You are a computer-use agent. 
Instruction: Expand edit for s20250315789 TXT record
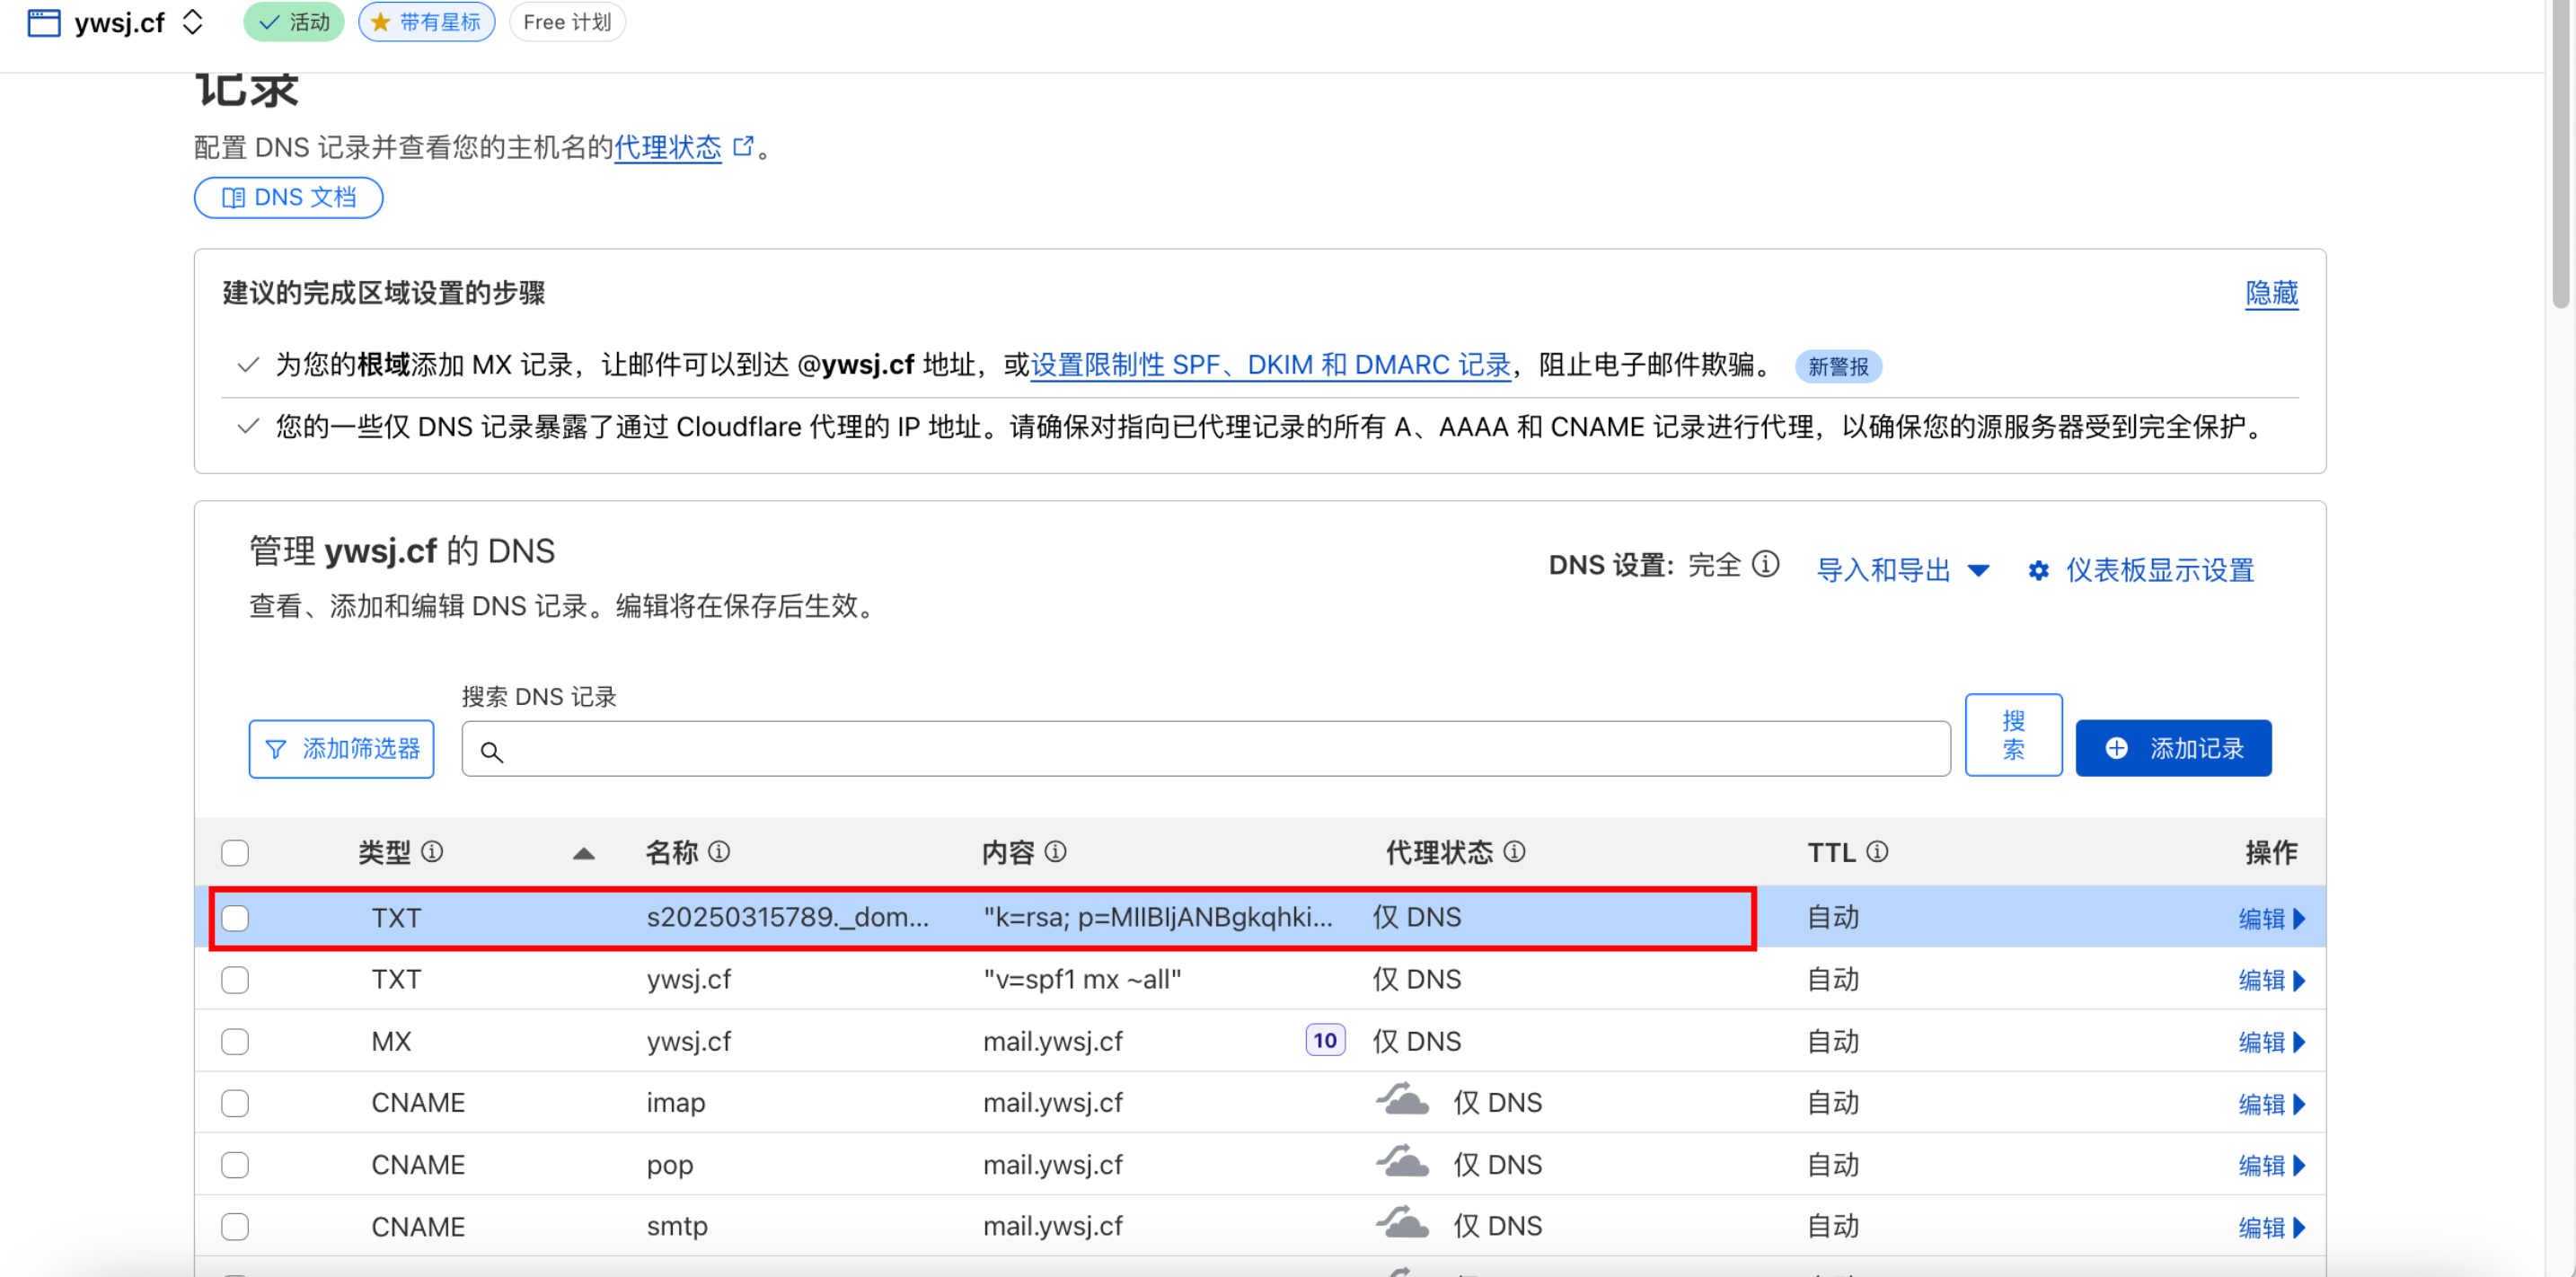pyautogui.click(x=2271, y=919)
